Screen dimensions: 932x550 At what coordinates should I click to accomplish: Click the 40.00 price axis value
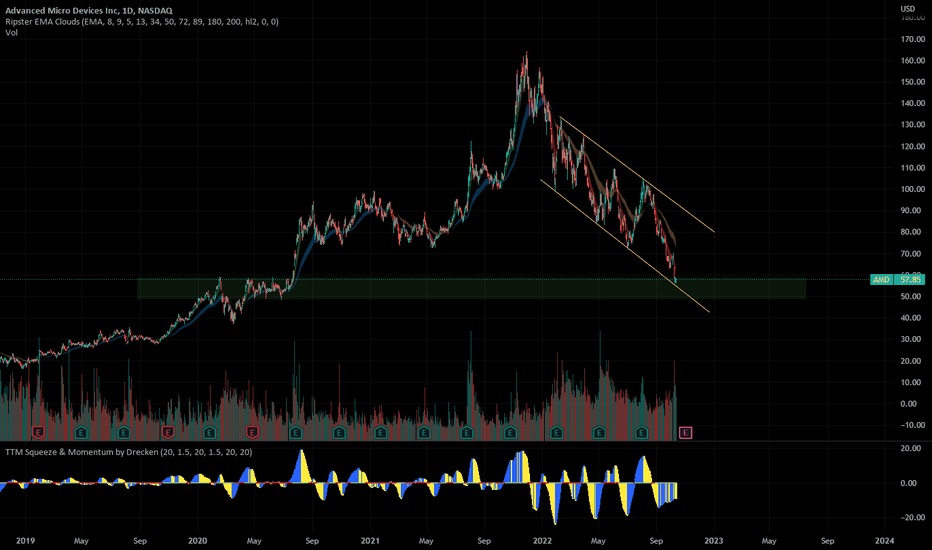pos(912,318)
